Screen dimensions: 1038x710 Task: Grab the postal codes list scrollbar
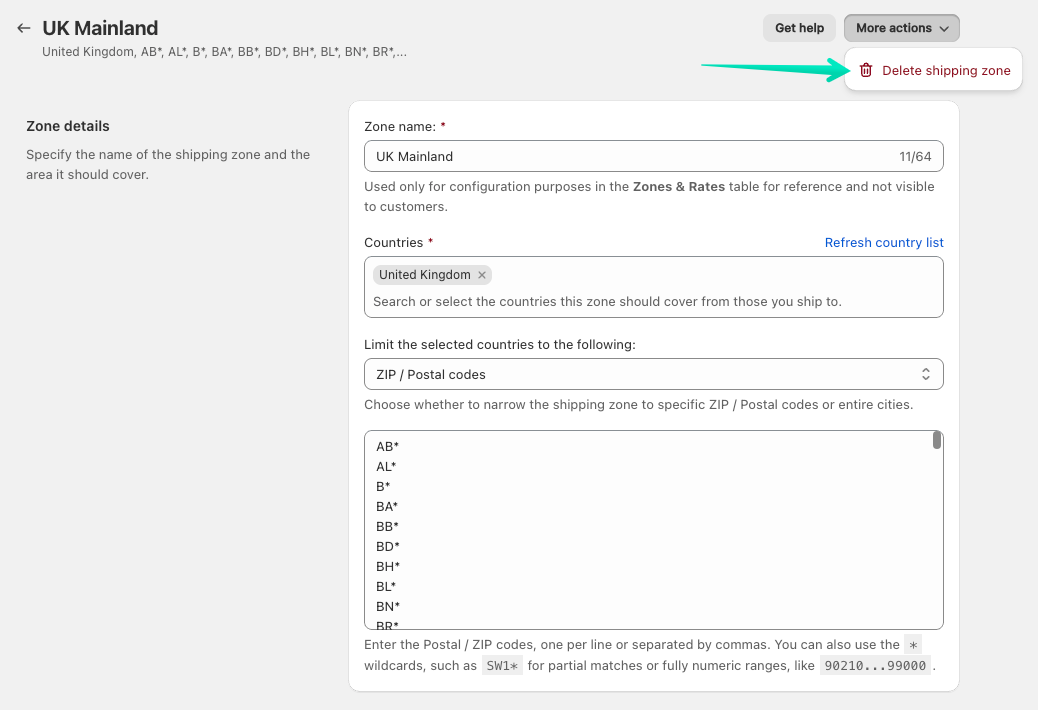[x=936, y=441]
